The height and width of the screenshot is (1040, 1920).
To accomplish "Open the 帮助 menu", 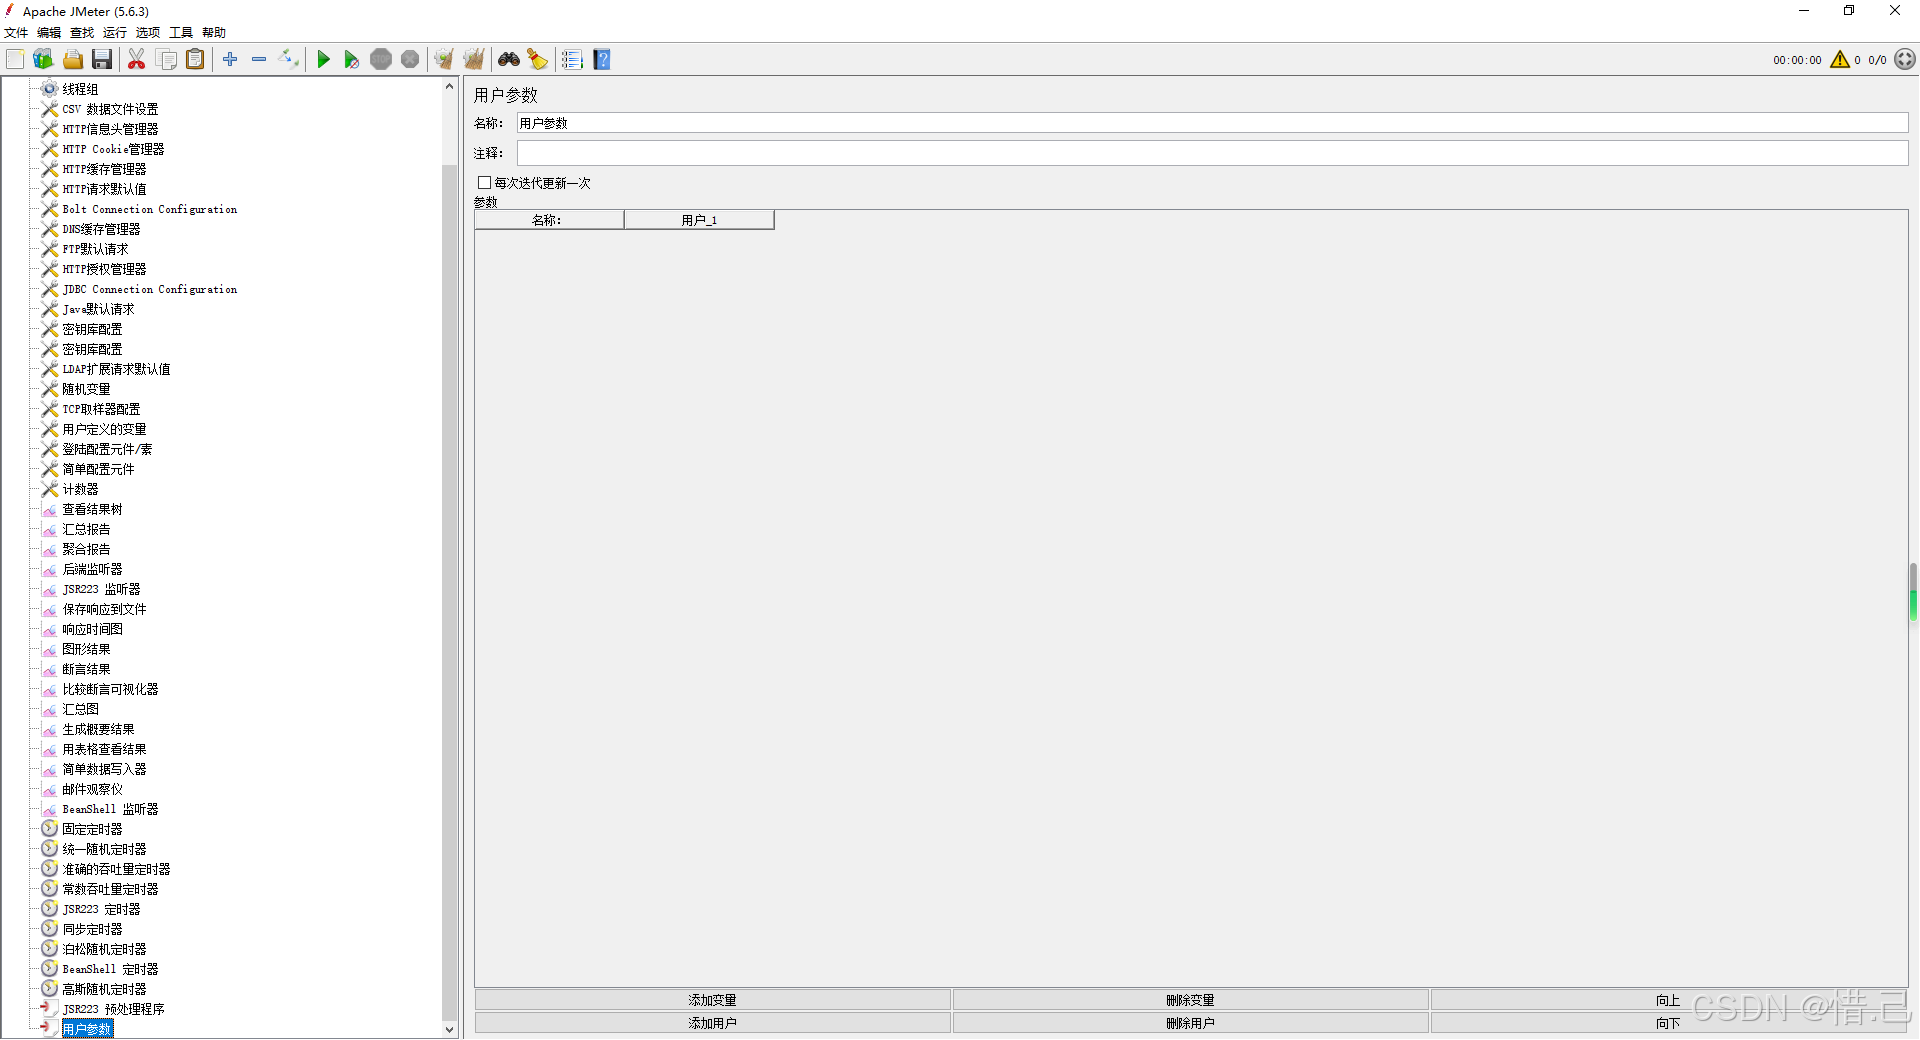I will pos(214,33).
